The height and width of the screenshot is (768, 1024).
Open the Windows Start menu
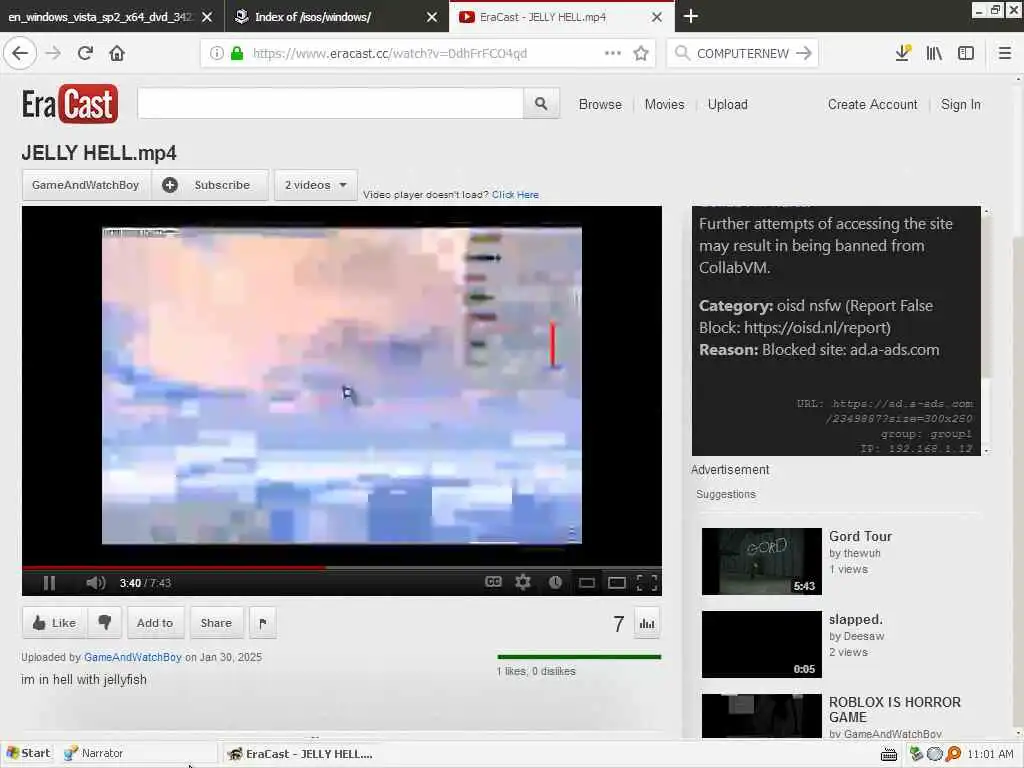[27, 753]
